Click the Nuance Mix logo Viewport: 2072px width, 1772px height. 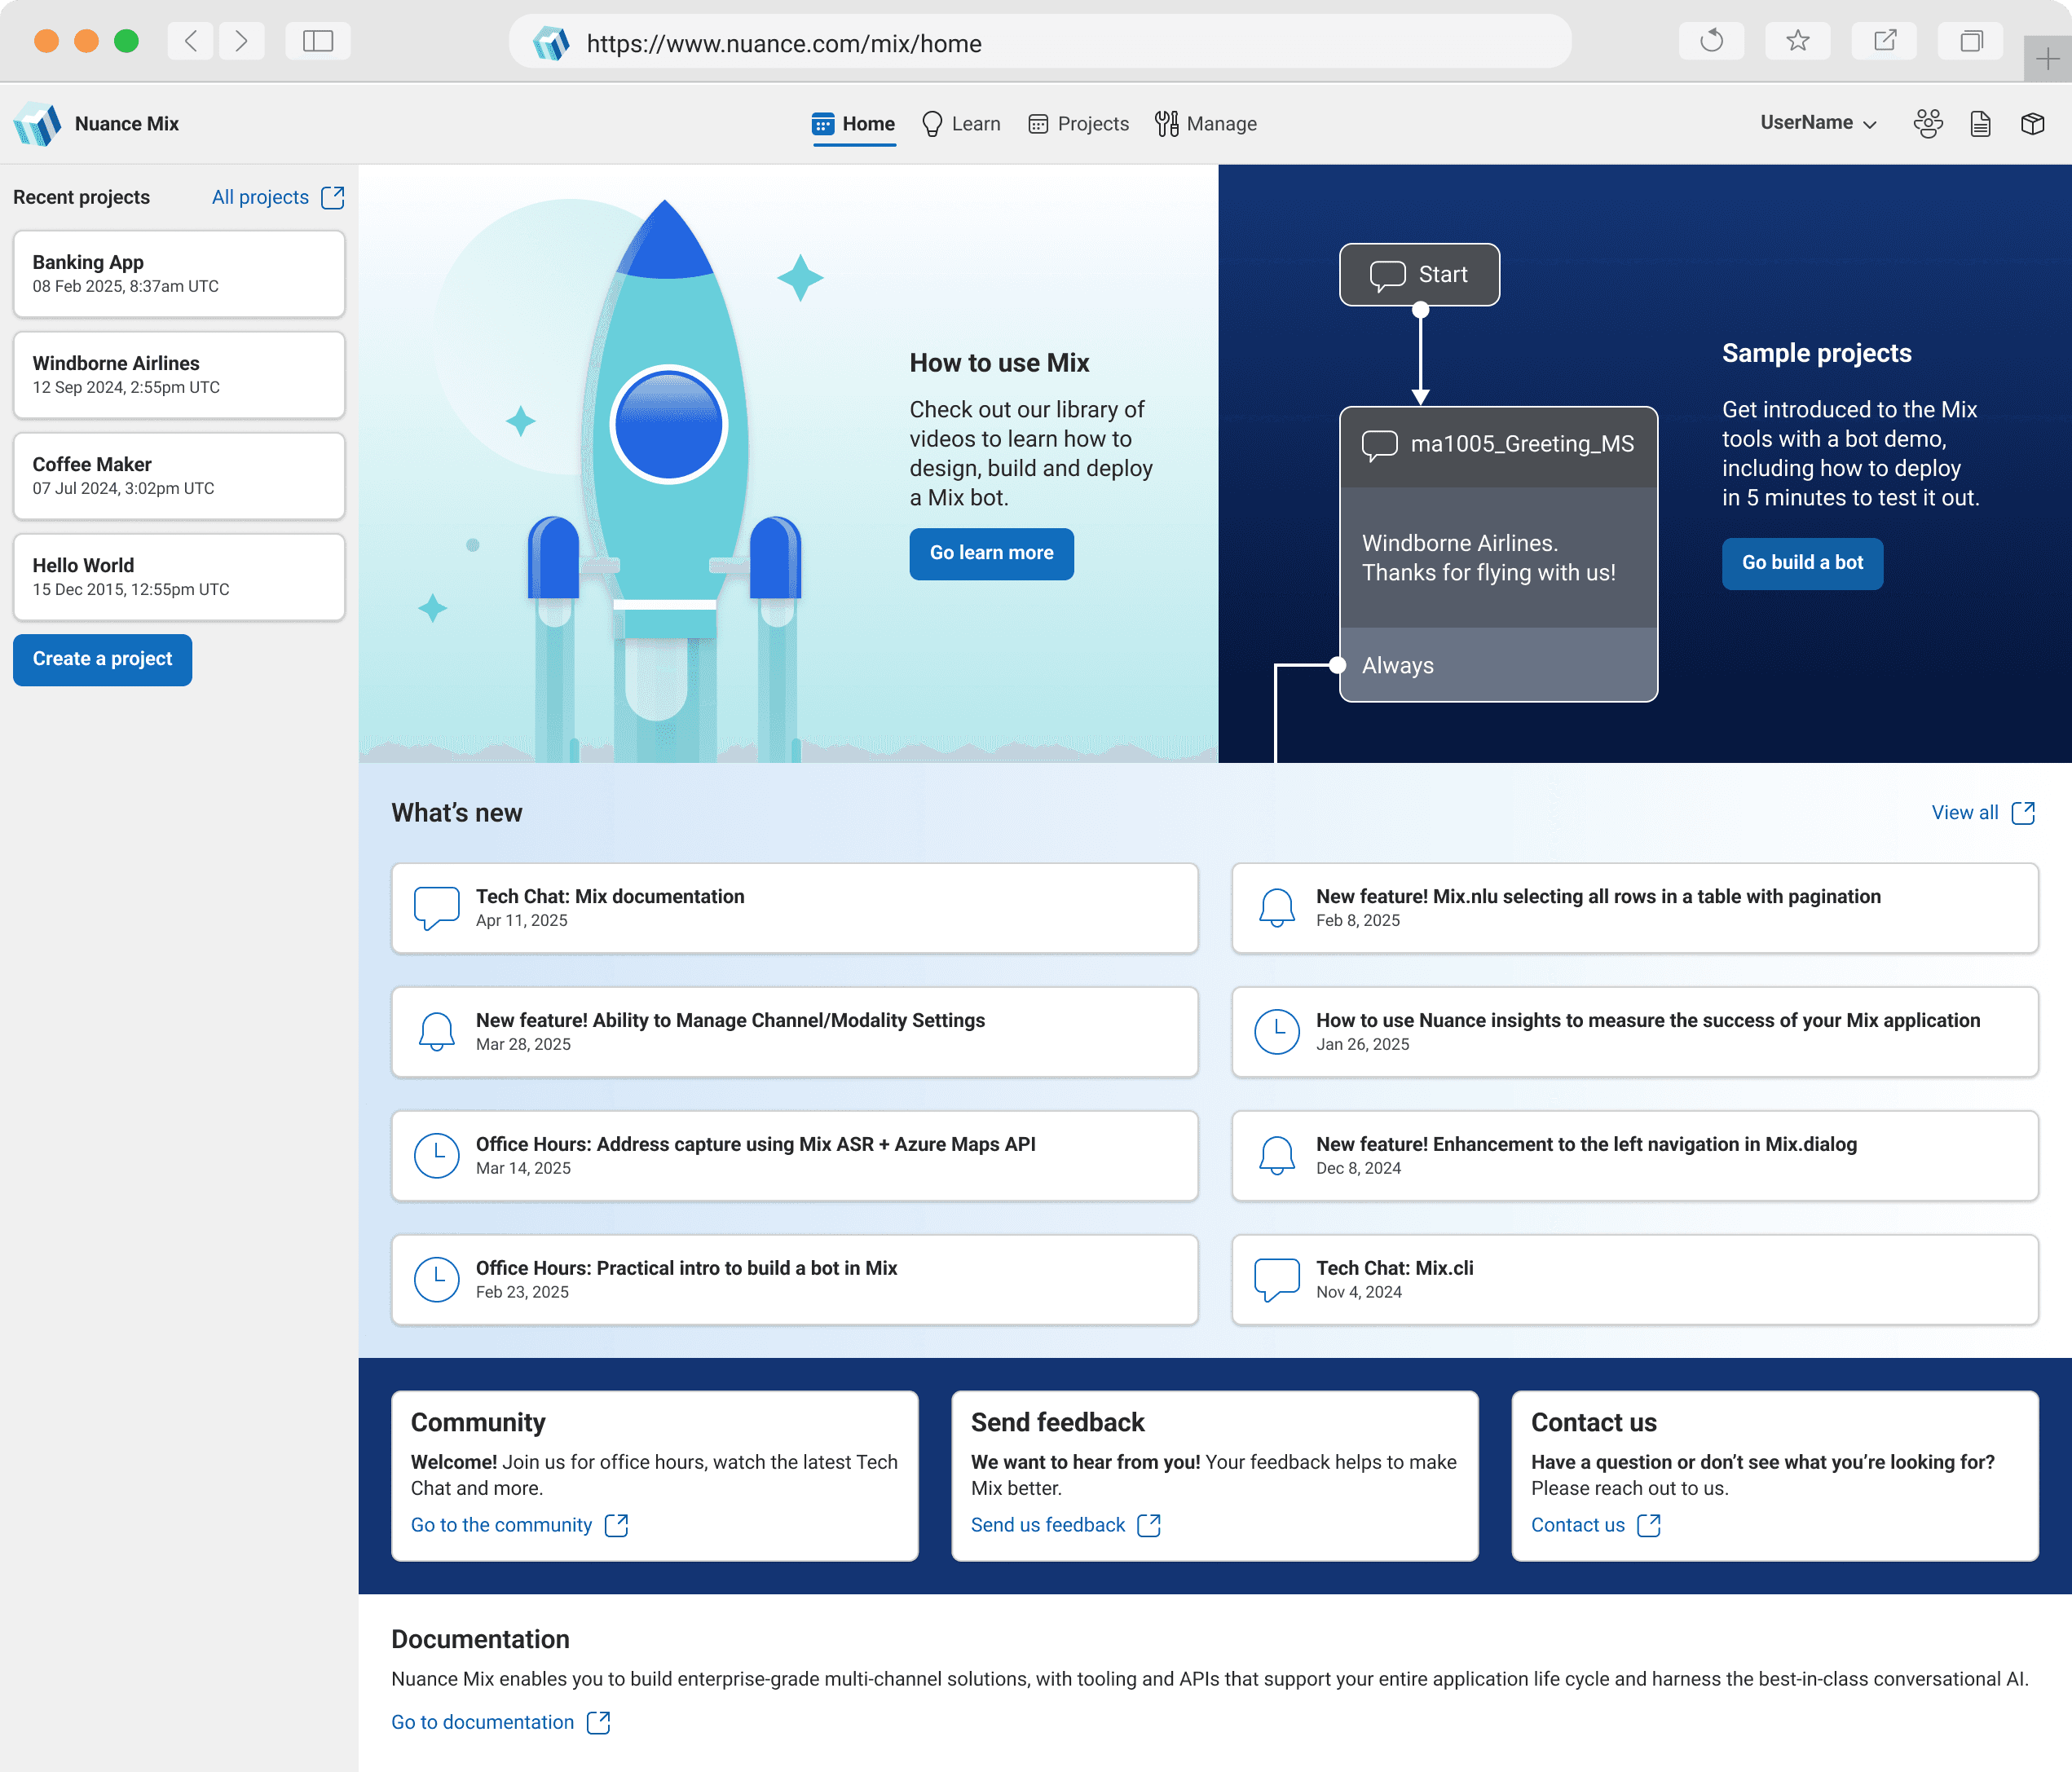(x=38, y=124)
